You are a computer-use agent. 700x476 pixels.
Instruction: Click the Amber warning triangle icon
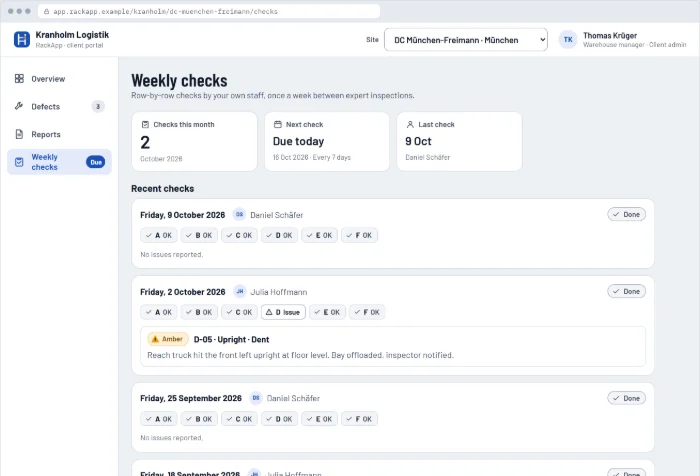coord(155,339)
